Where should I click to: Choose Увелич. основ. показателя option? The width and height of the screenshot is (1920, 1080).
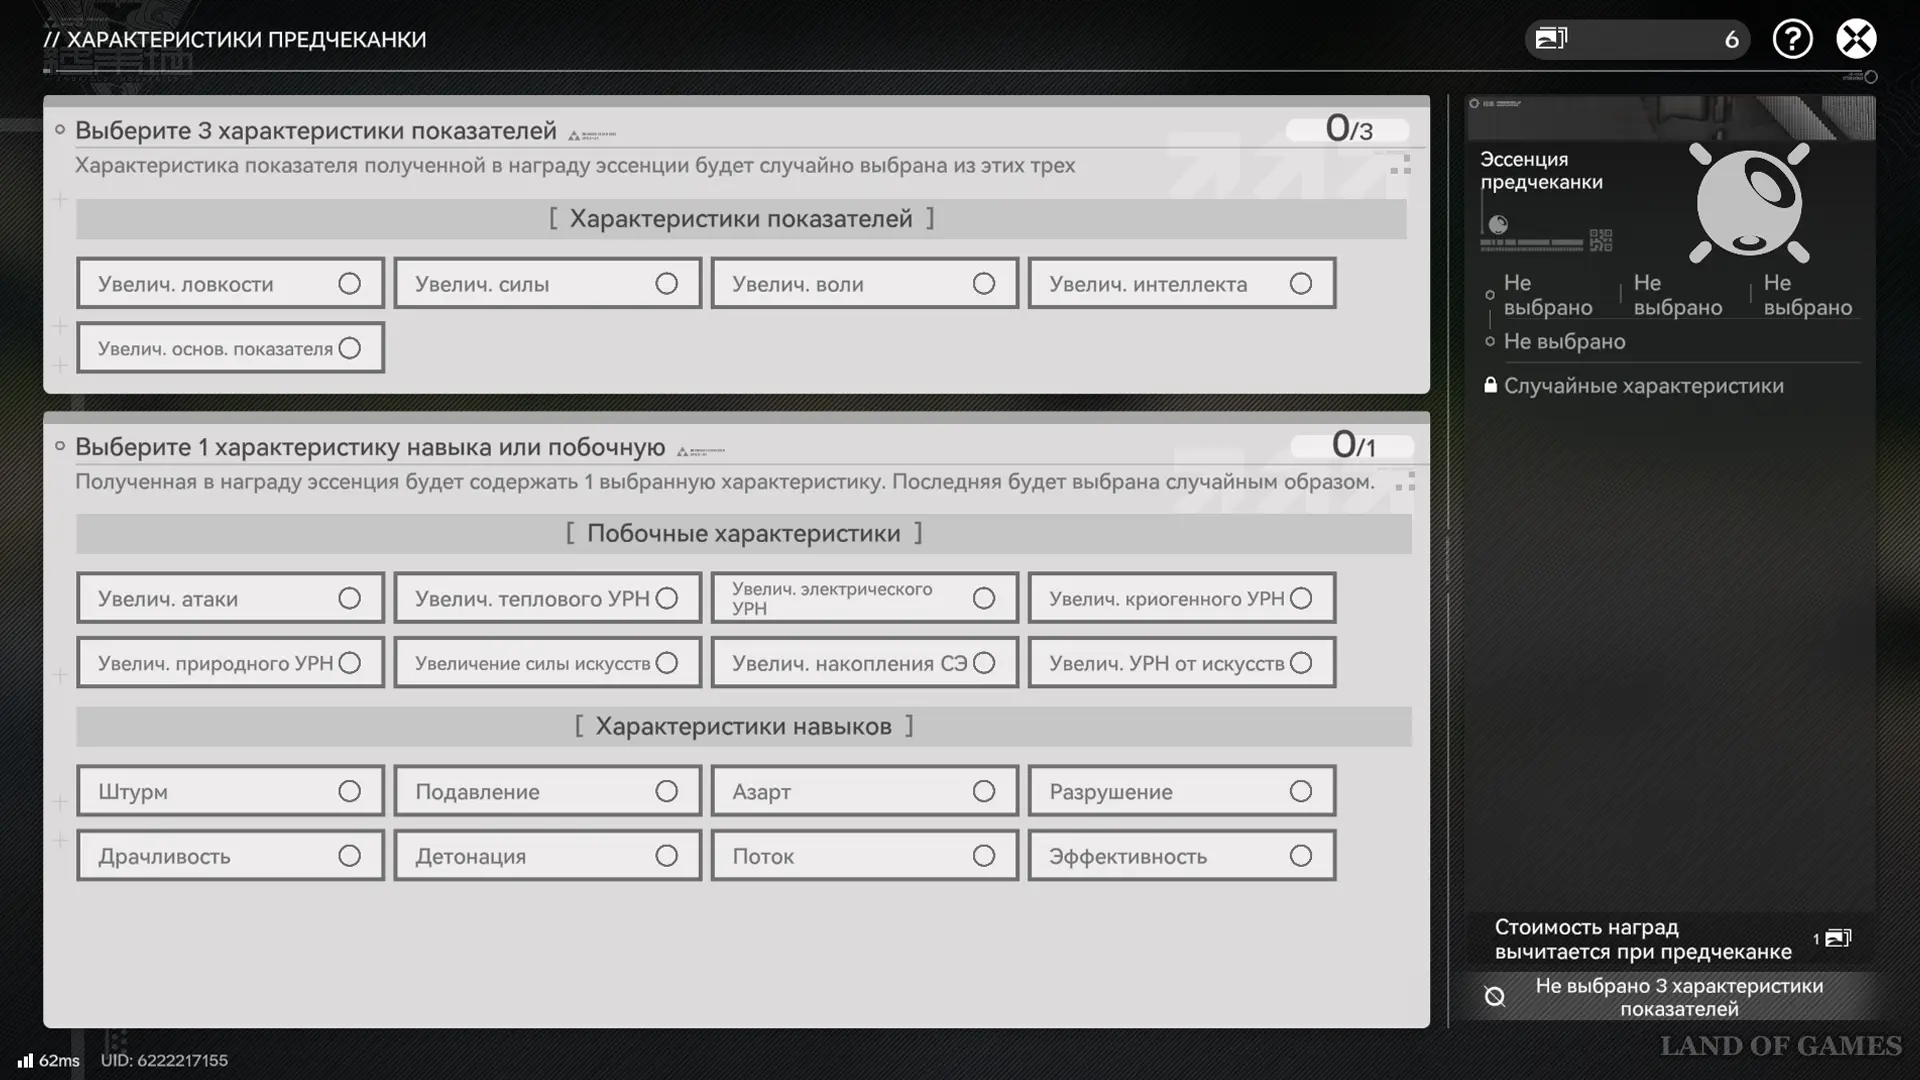pyautogui.click(x=230, y=348)
